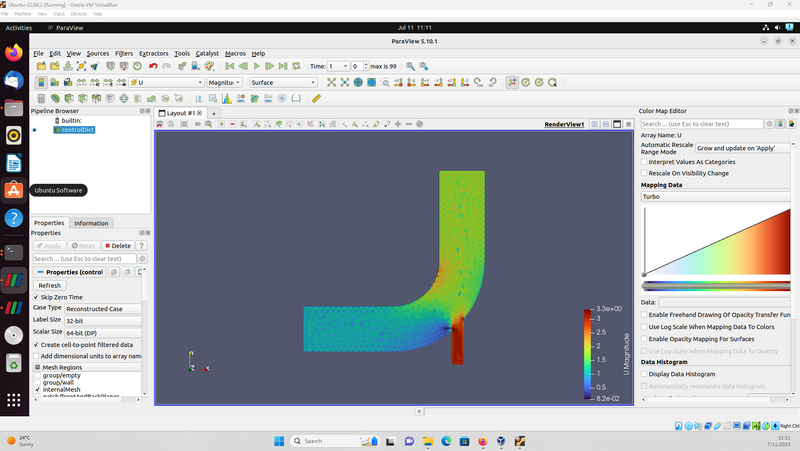800x451 pixels.
Task: Click the Delete button
Action: pyautogui.click(x=118, y=246)
